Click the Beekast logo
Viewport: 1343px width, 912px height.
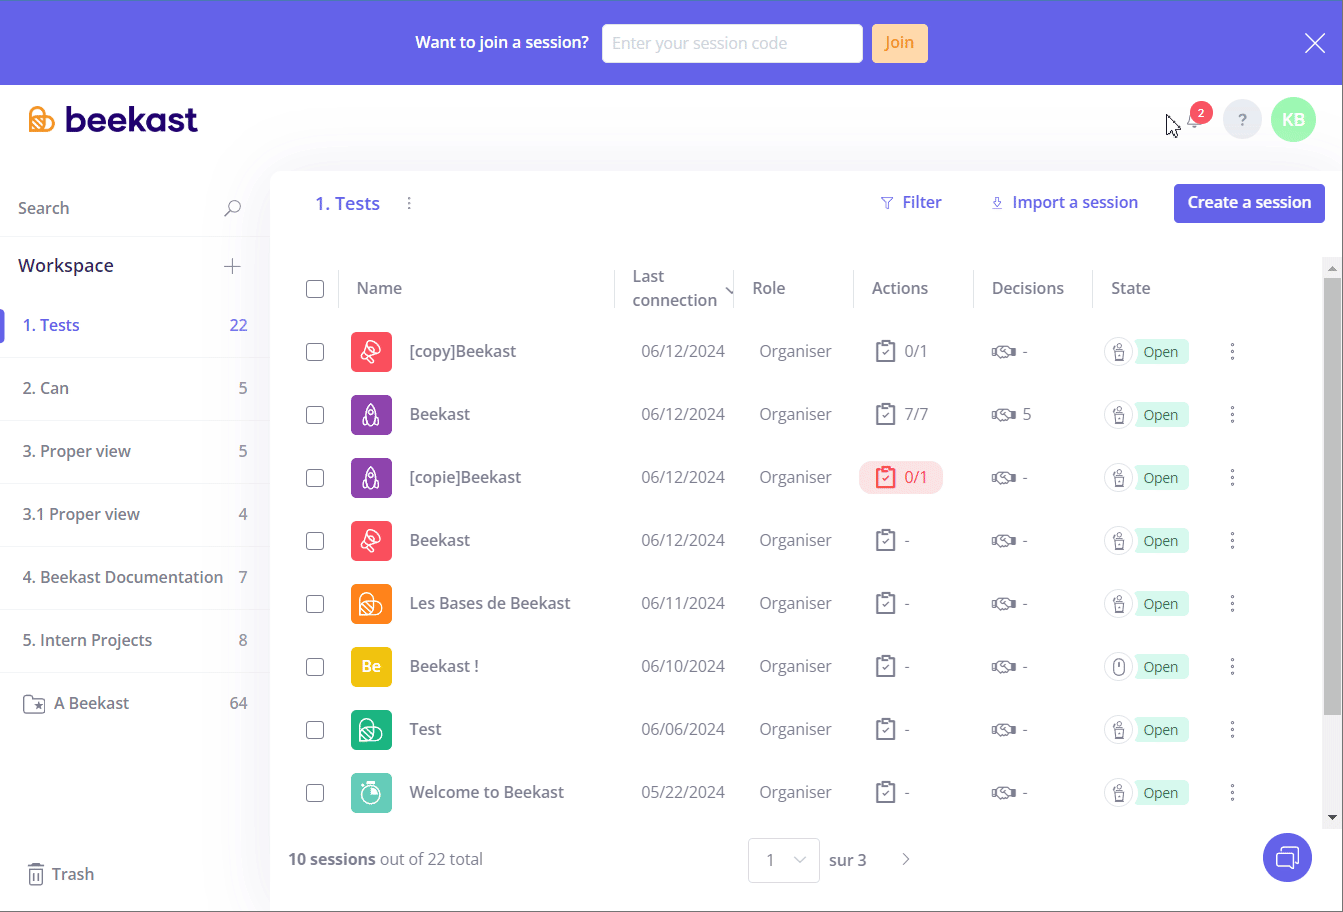(x=113, y=120)
